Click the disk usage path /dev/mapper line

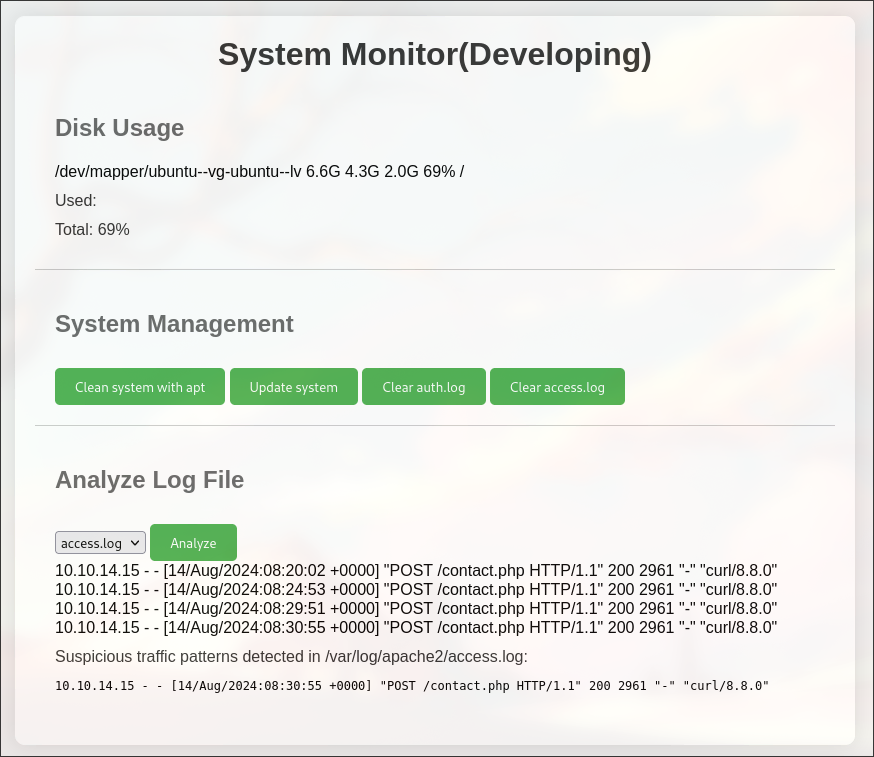click(x=260, y=171)
